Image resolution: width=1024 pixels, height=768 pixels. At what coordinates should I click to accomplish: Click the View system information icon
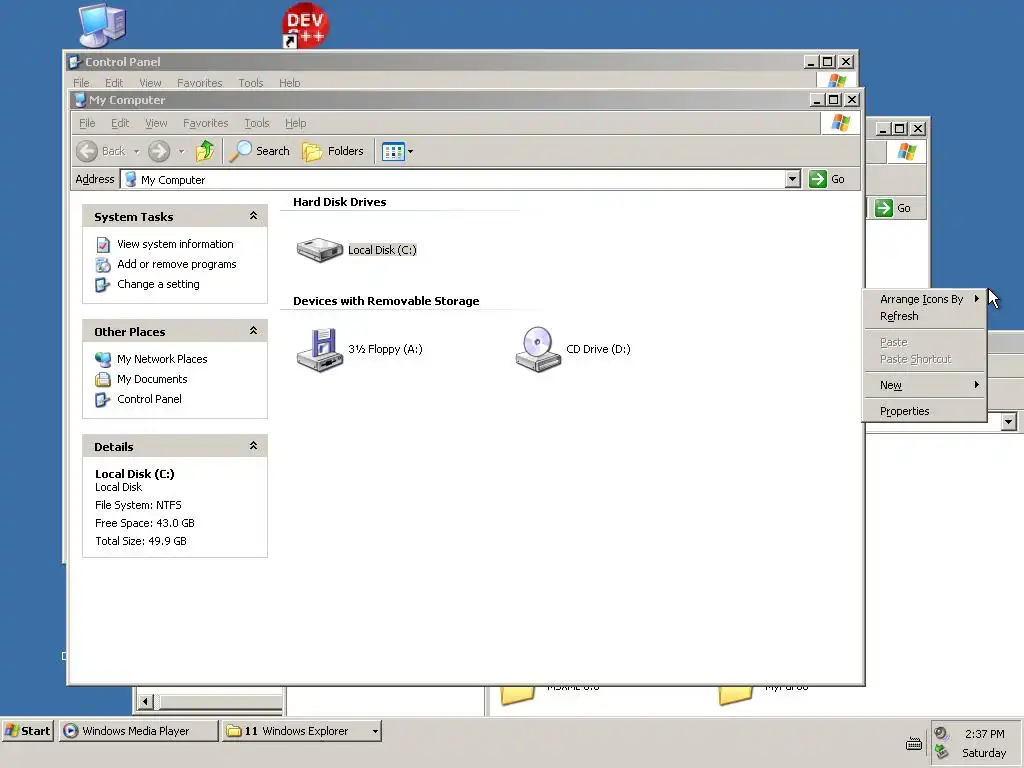[103, 245]
